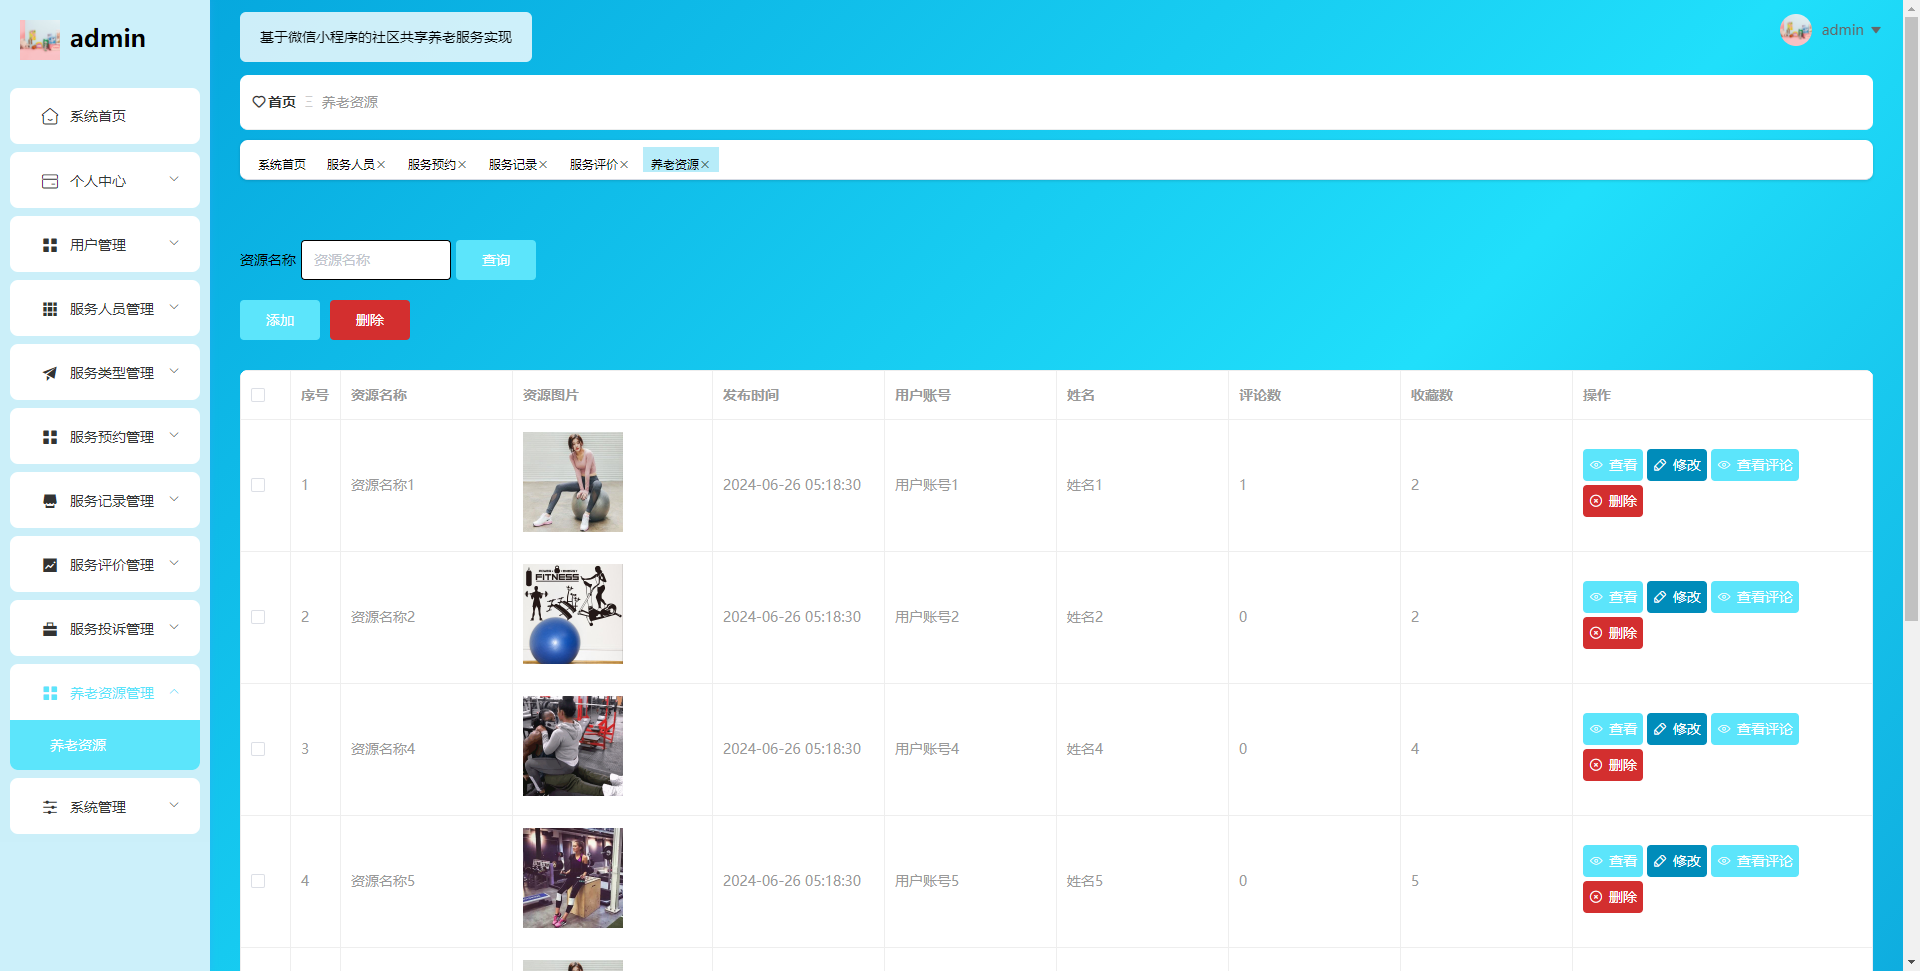Click the heart icon next to 首页 breadcrumb
The image size is (1920, 971).
(259, 102)
